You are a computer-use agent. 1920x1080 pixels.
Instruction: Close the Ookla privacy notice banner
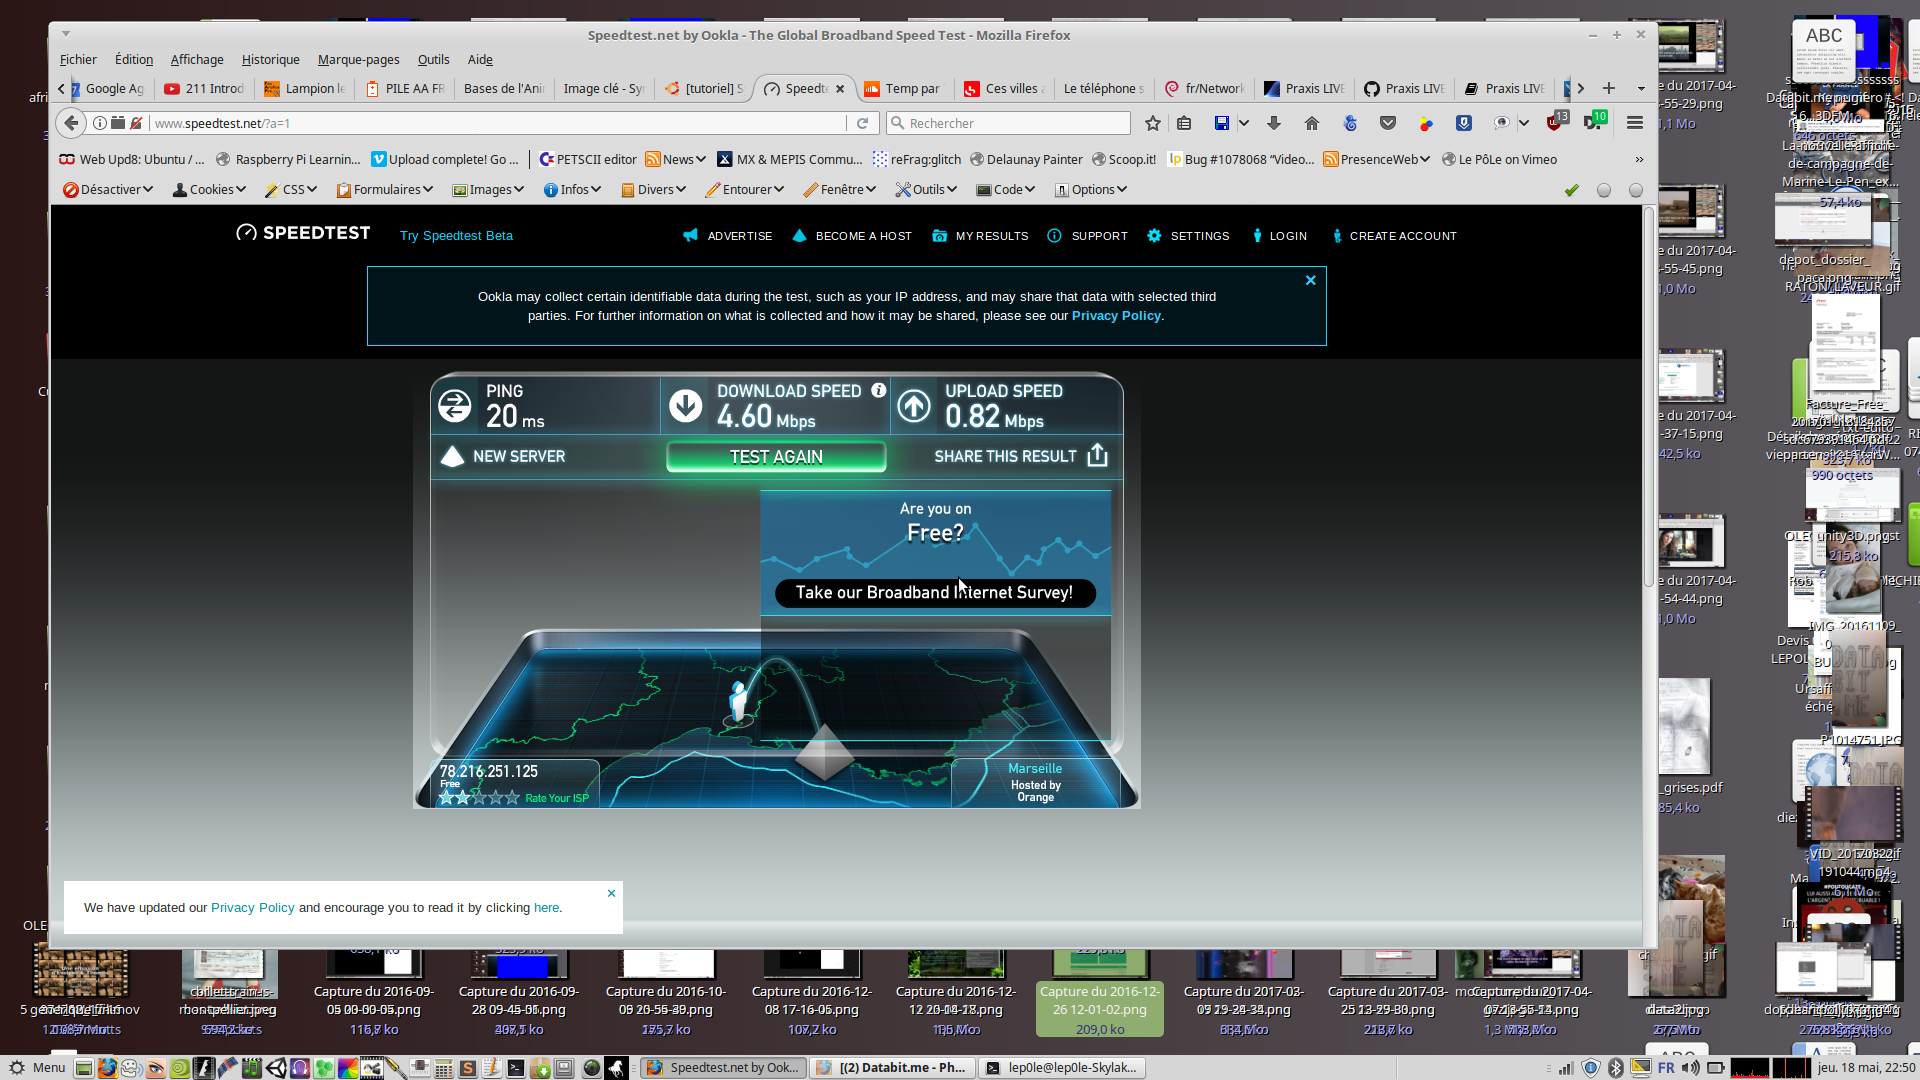pos(1310,281)
